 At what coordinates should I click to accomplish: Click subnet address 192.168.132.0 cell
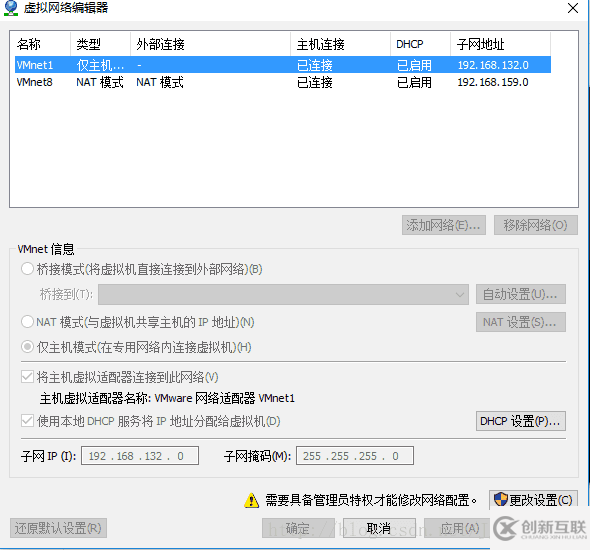[493, 65]
